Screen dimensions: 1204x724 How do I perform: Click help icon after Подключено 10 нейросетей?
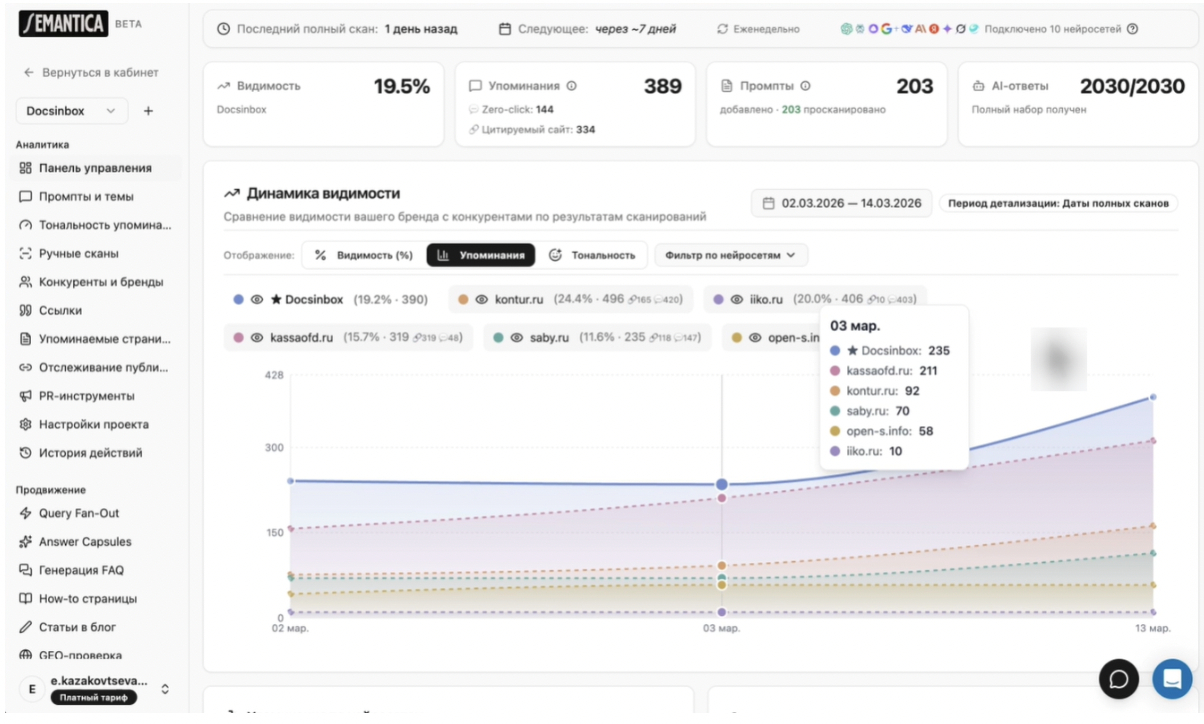click(x=1132, y=29)
